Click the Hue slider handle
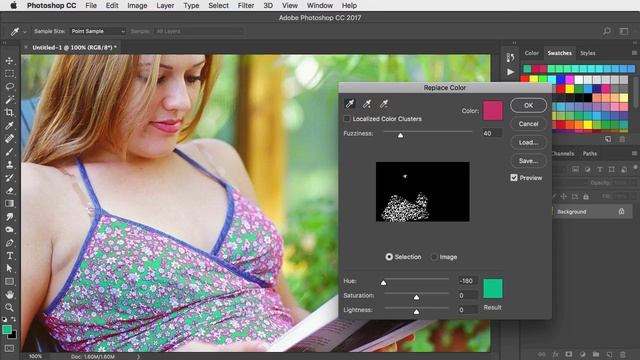Screen dimensions: 640x360 (383, 282)
